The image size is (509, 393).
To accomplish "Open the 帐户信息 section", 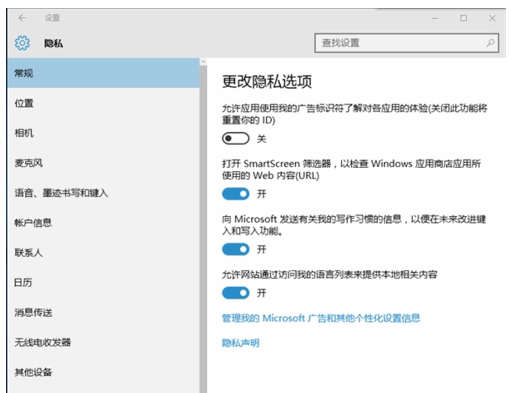I will tap(103, 223).
